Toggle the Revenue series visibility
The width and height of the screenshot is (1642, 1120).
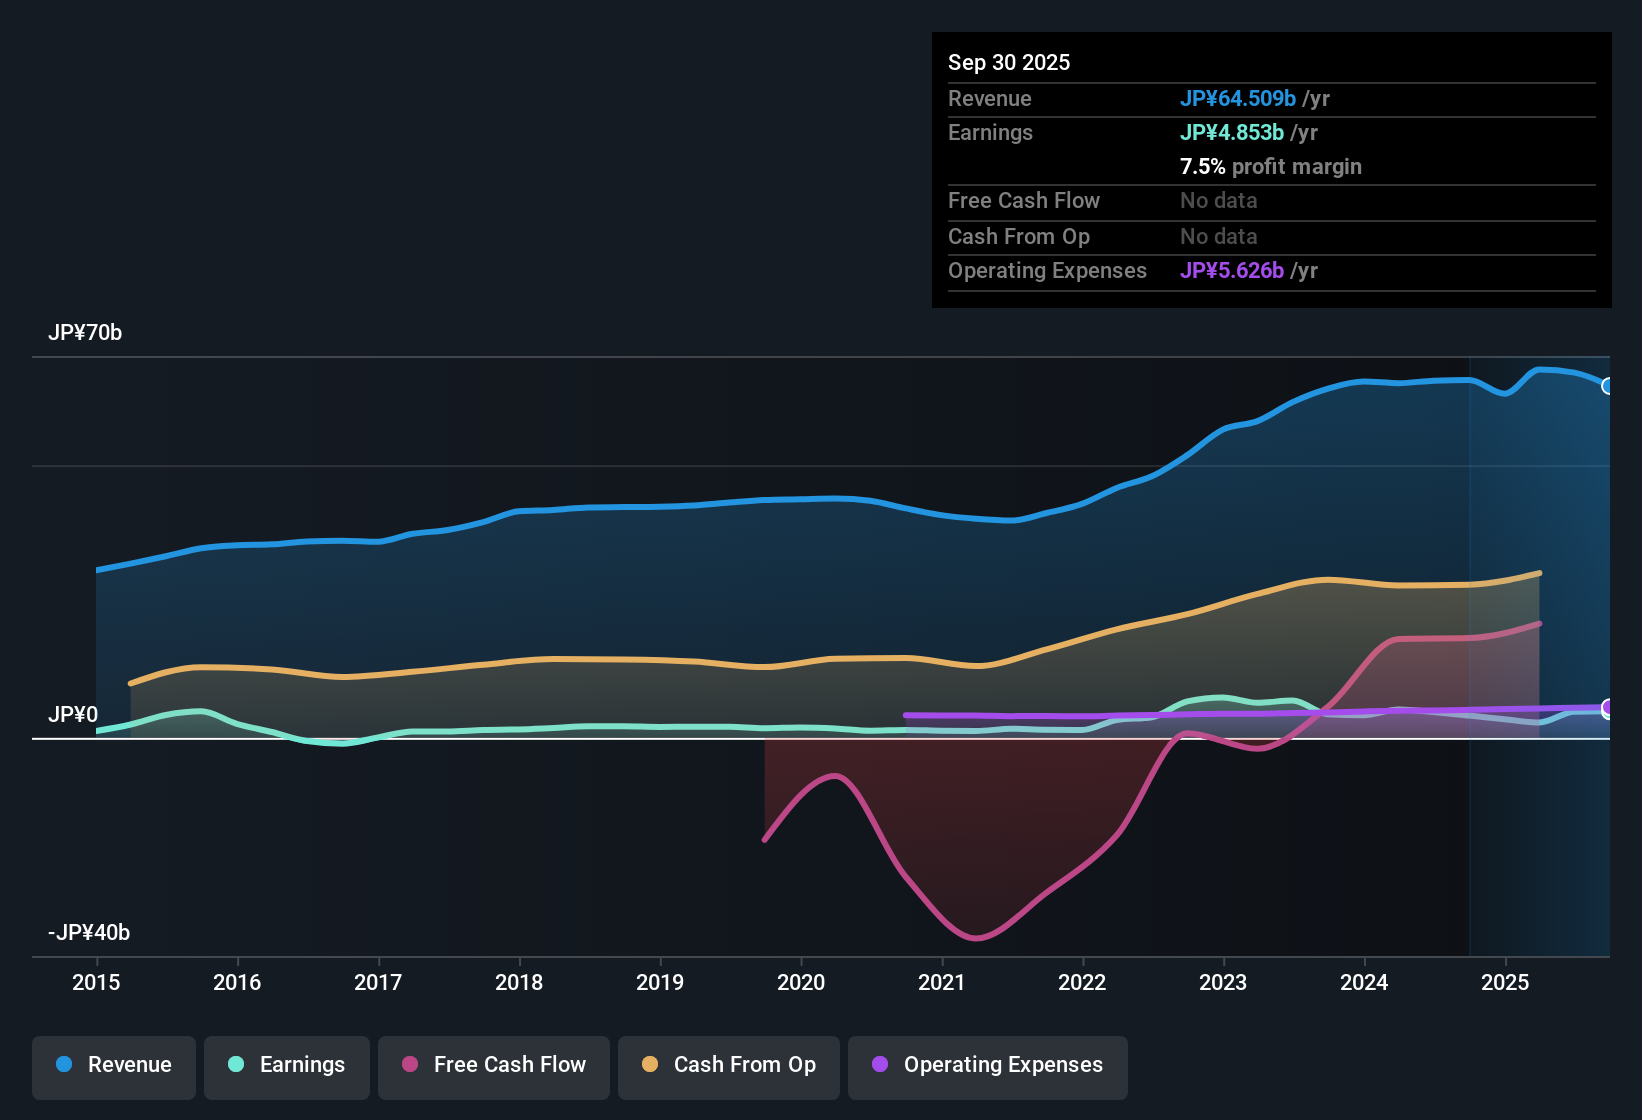[x=113, y=1066]
